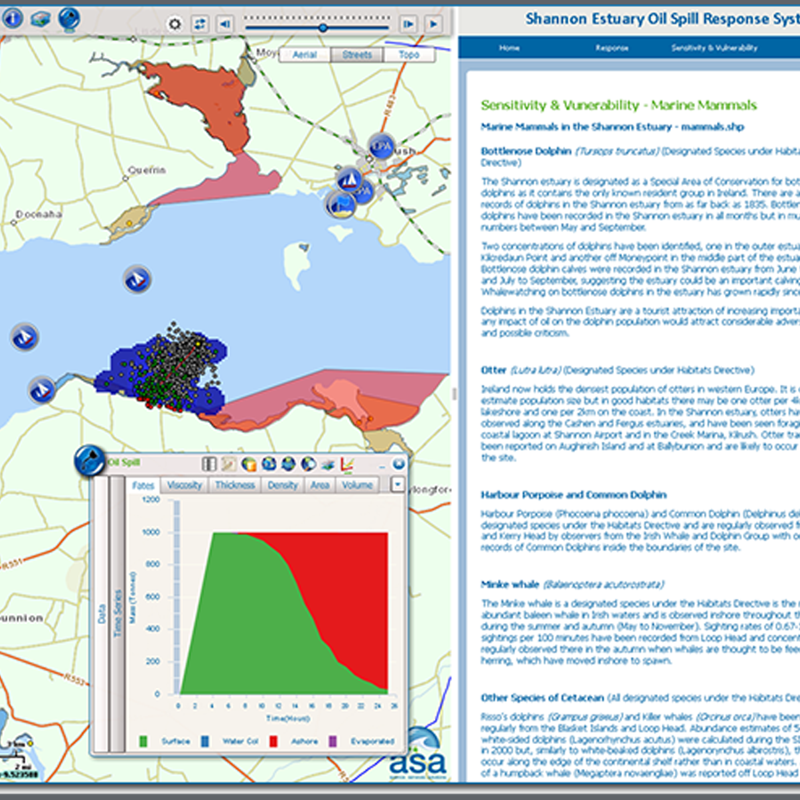The height and width of the screenshot is (800, 800).
Task: Switch to the Viscosity tab
Action: 185,485
